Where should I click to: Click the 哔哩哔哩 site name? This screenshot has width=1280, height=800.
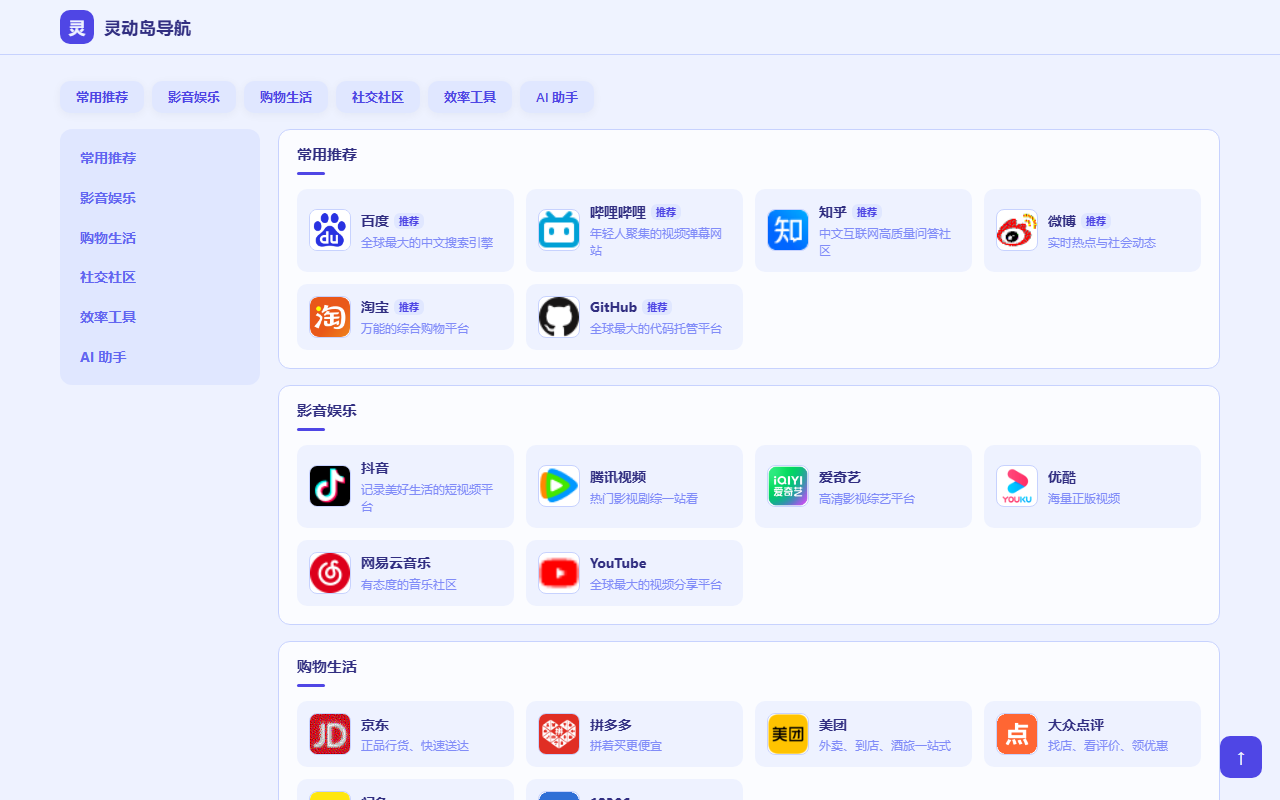pos(618,212)
